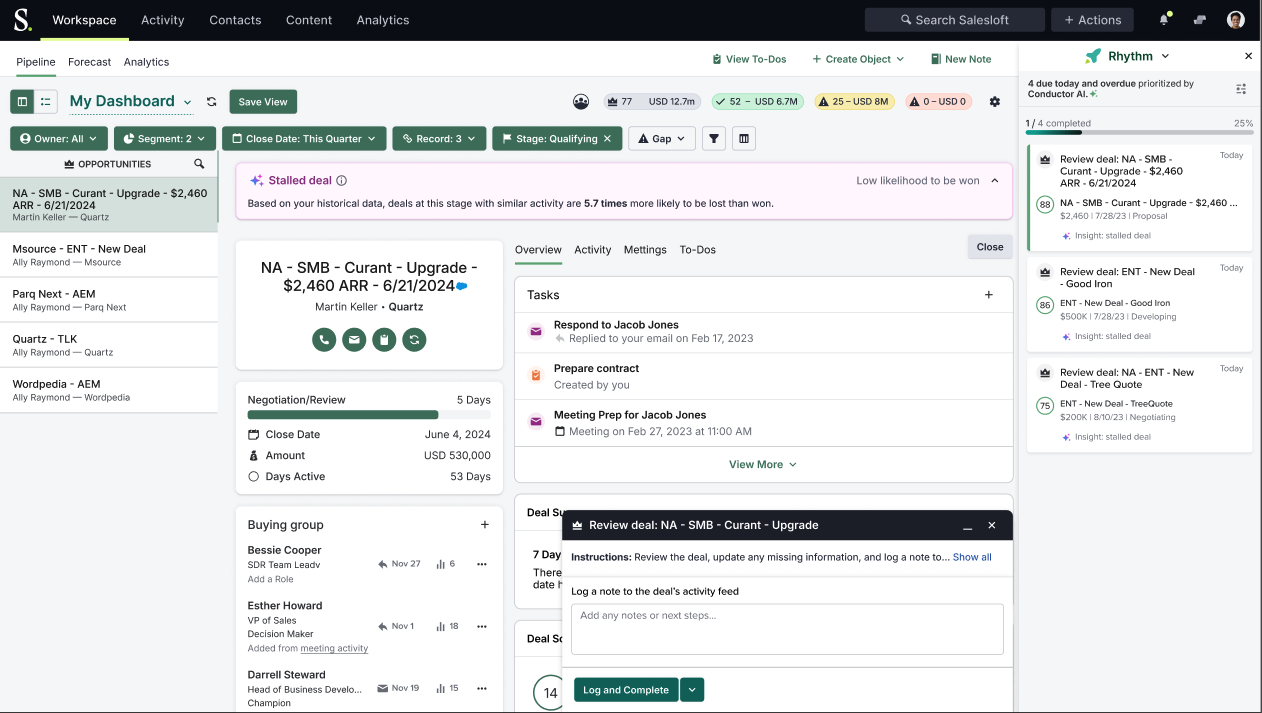Open Rhythm filter settings icon

tap(1241, 89)
